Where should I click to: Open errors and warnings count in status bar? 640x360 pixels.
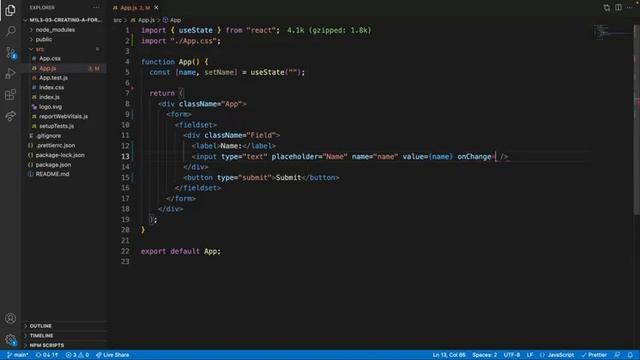point(77,355)
